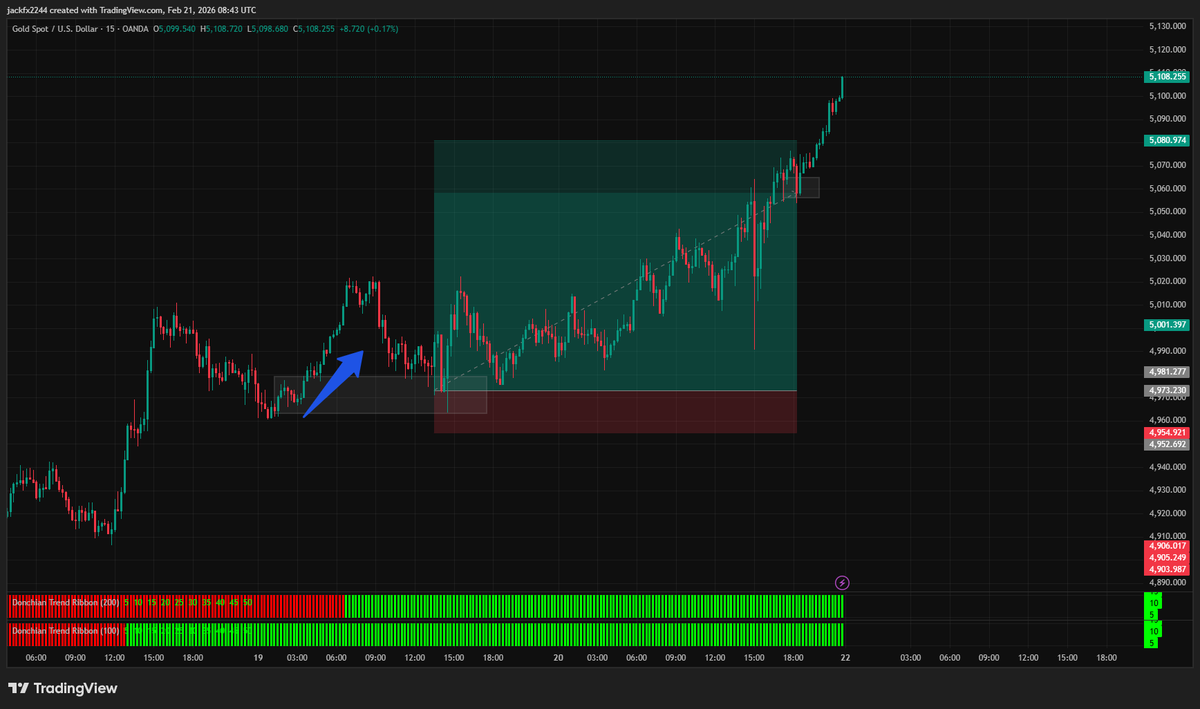The image size is (1200, 709).
Task: Click the 4,910.000 price axis label
Action: coord(1167,536)
